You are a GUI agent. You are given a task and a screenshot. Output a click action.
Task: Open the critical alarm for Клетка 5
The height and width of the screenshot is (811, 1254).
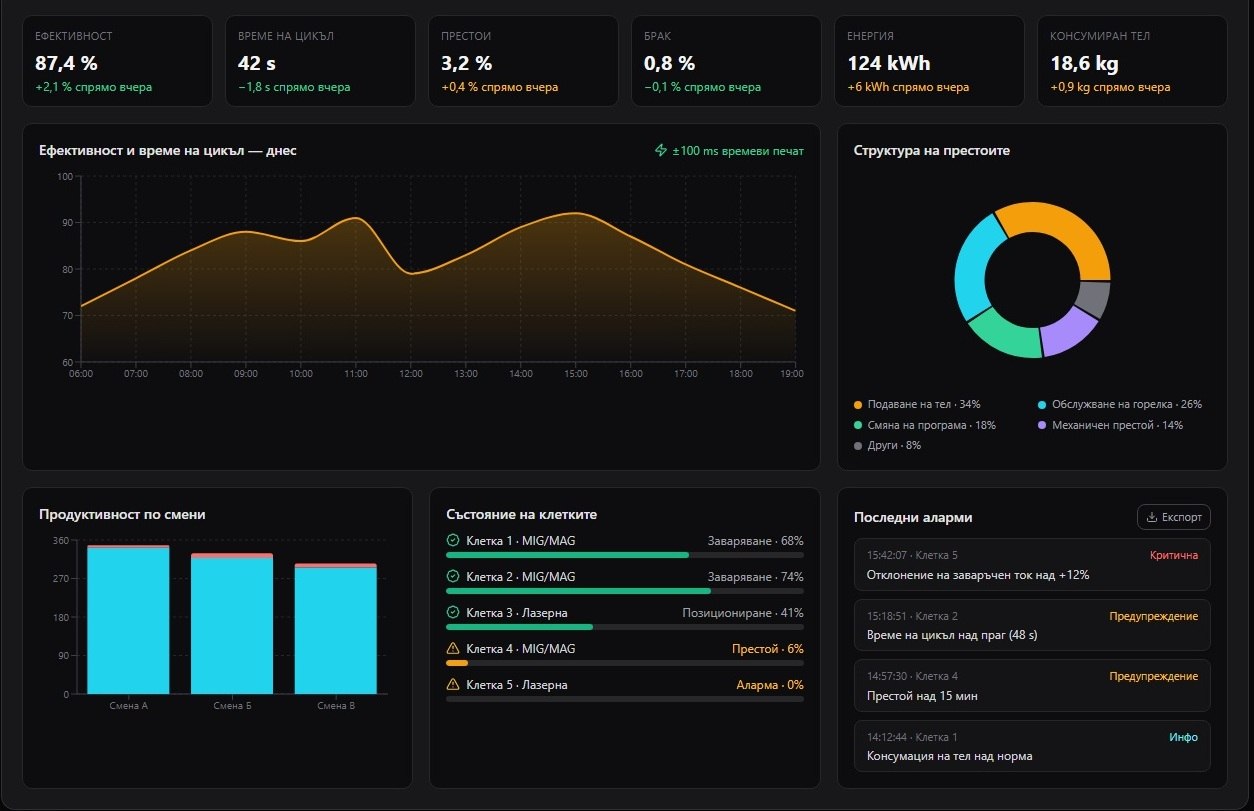[1032, 565]
